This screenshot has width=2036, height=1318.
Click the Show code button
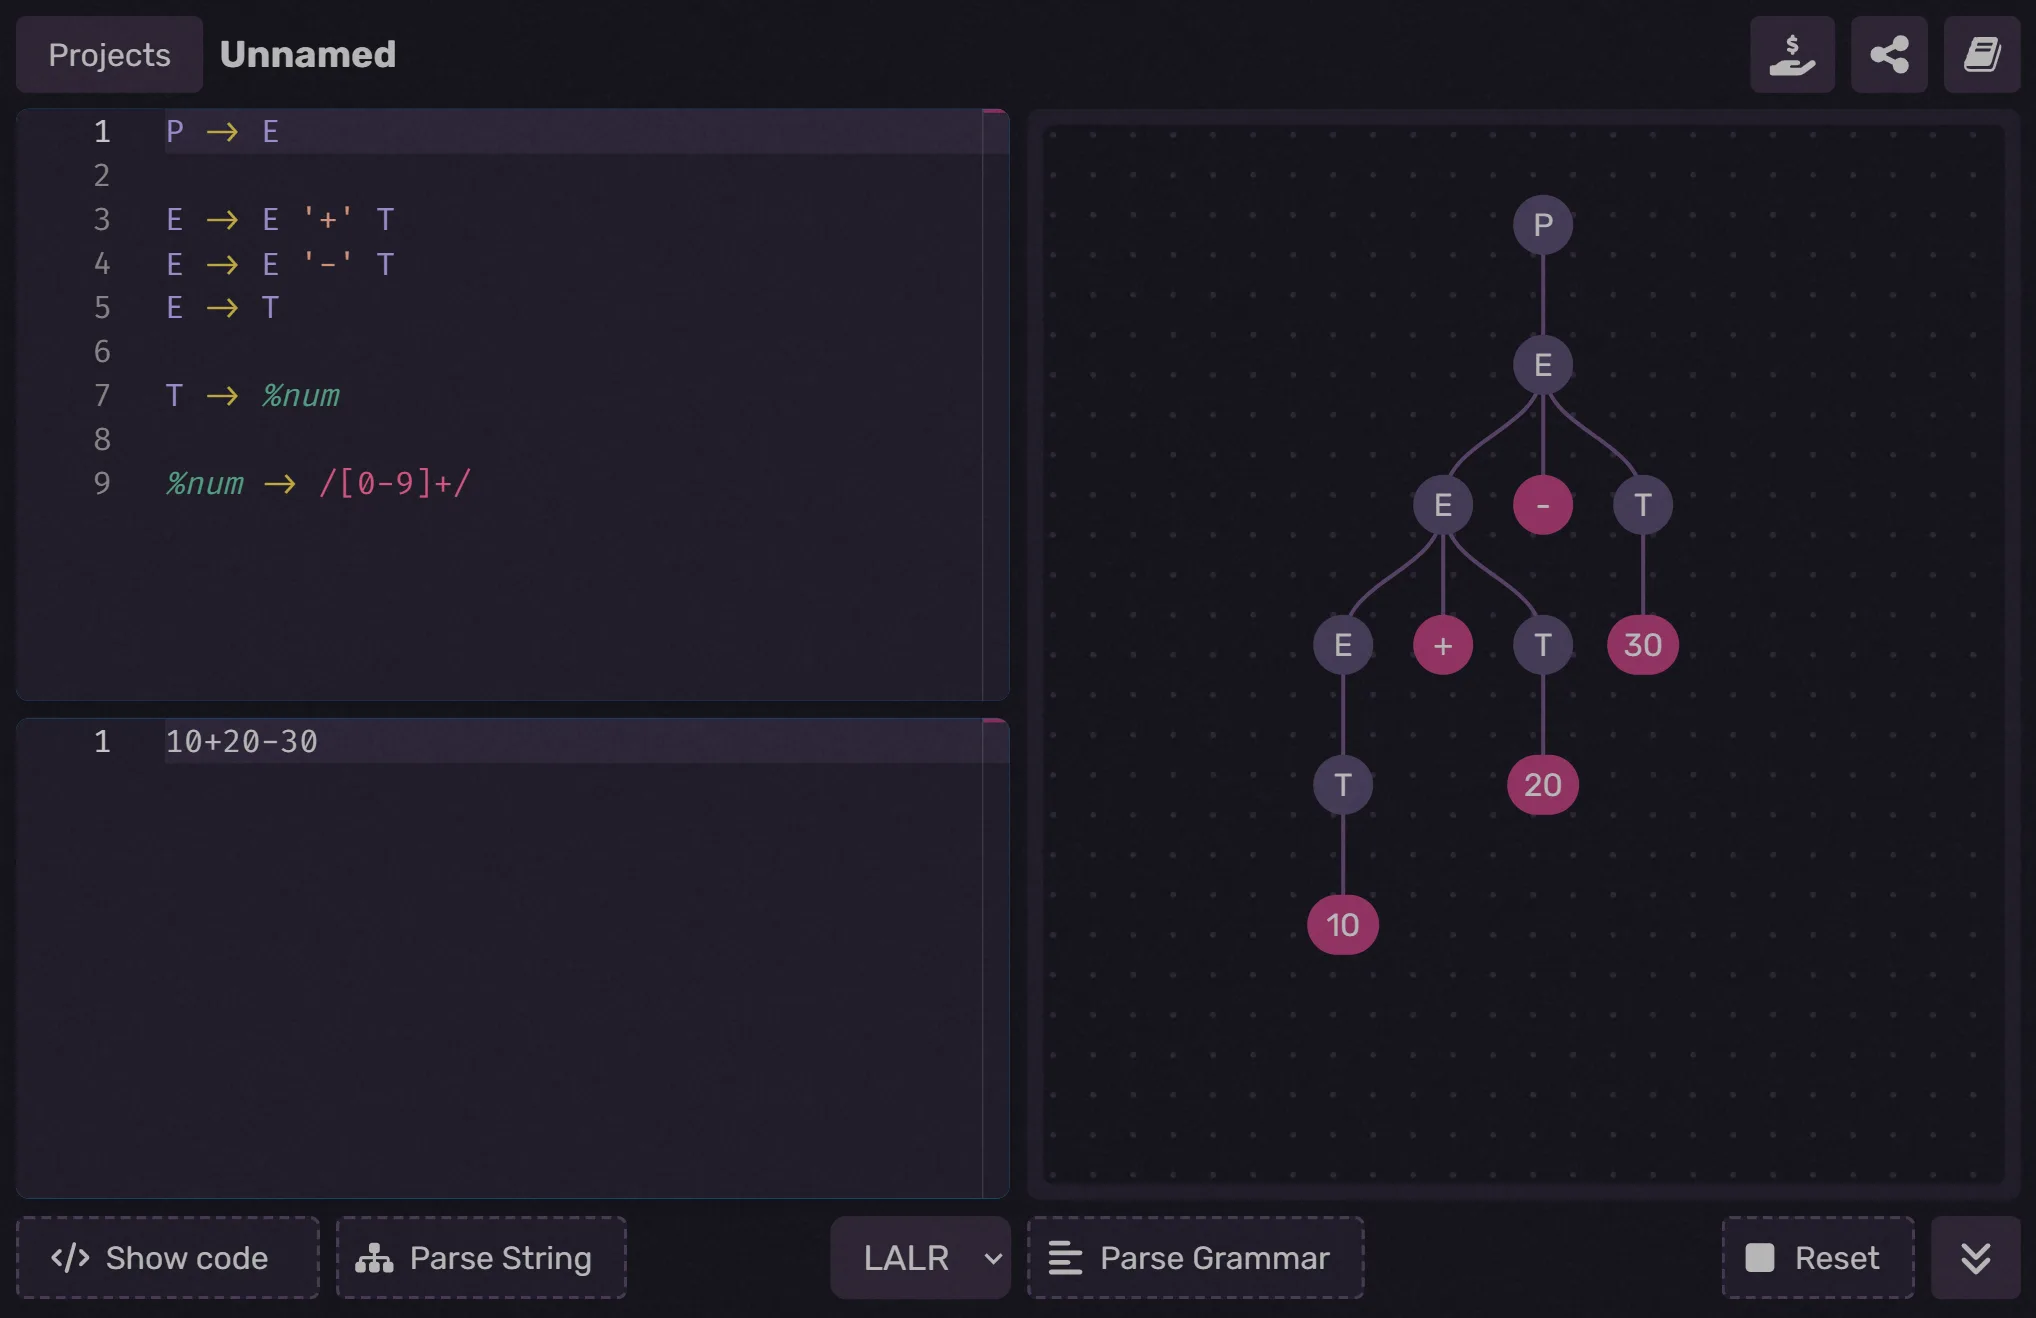pyautogui.click(x=168, y=1258)
